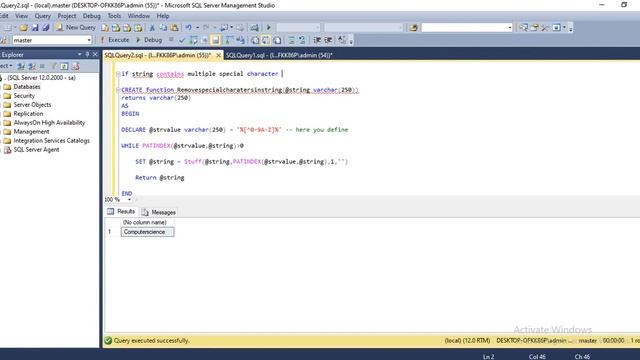Image resolution: width=640 pixels, height=360 pixels.
Task: Click the Parse checkmark icon
Action: tap(182, 40)
